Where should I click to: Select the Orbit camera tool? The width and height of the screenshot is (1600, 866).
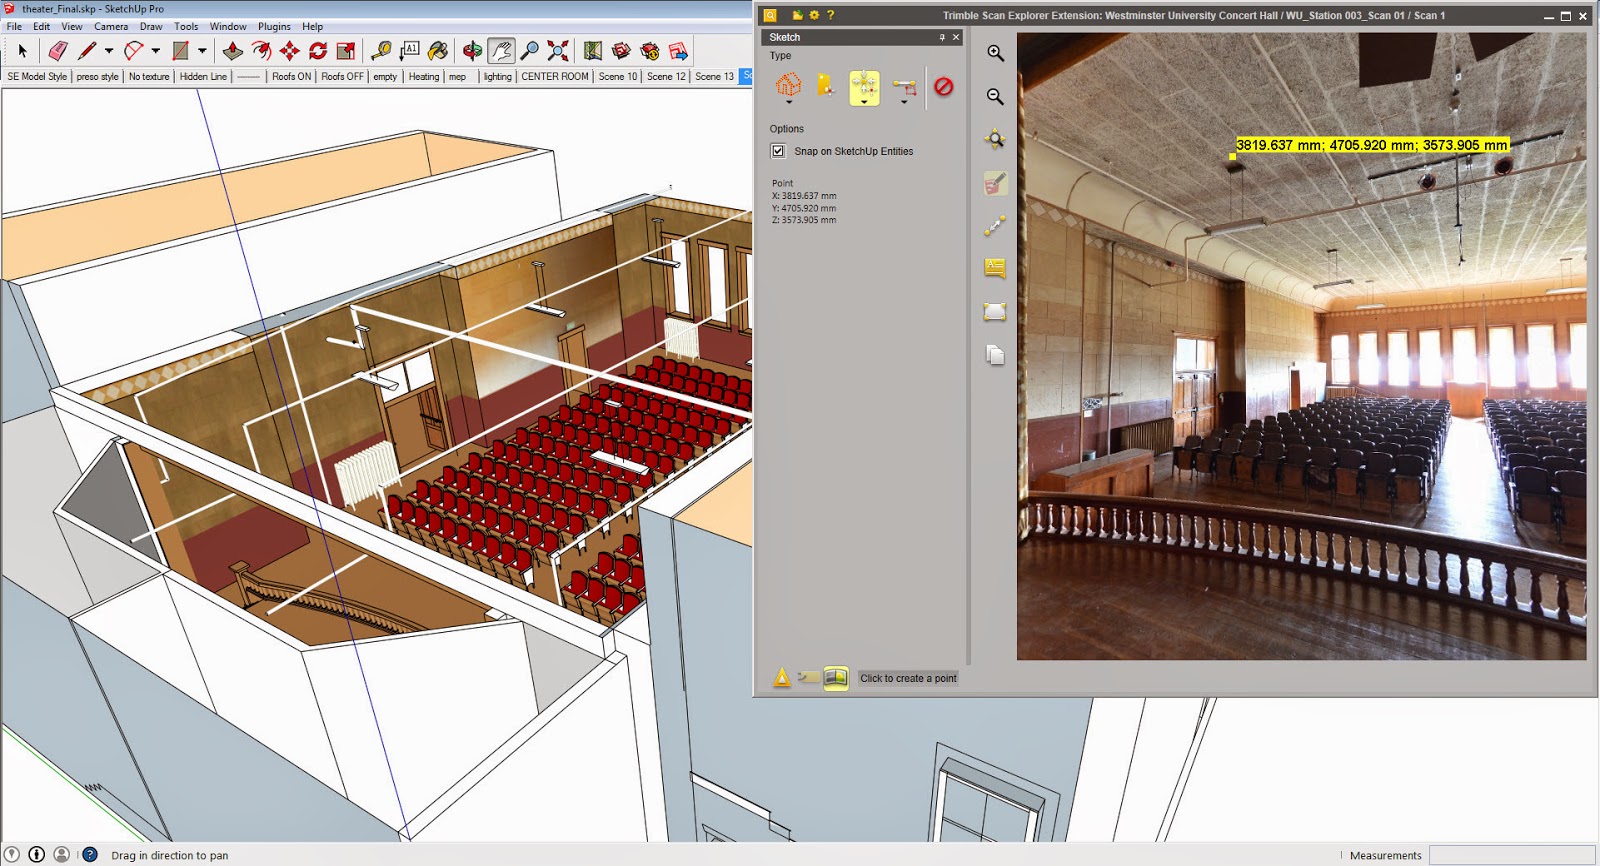pyautogui.click(x=472, y=51)
